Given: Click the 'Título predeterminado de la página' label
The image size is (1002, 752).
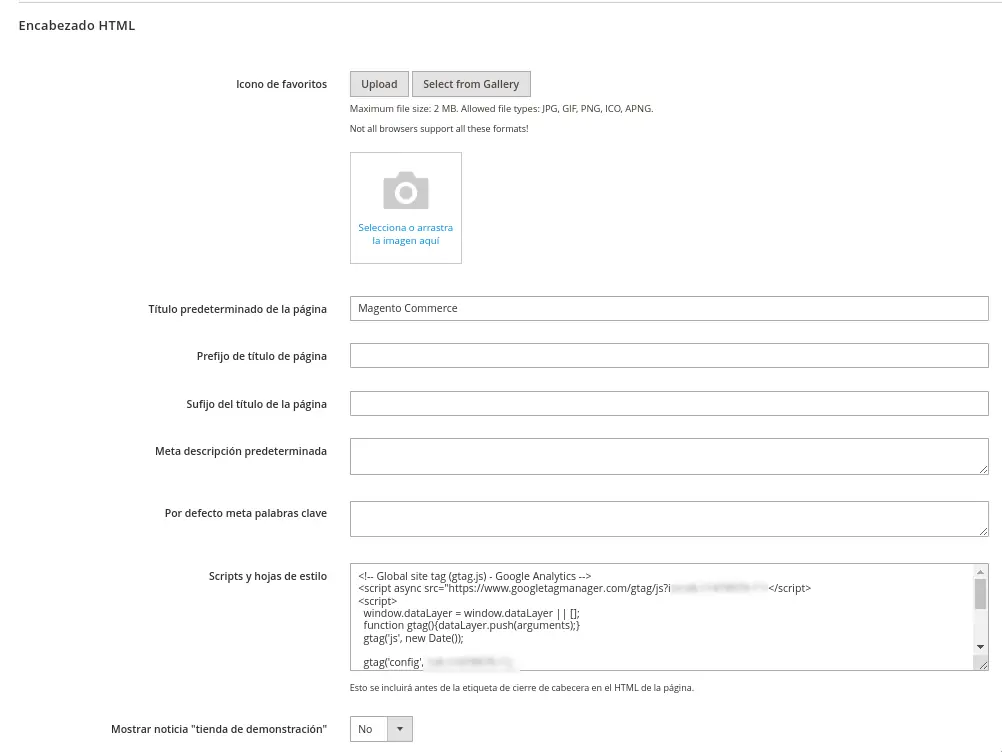Looking at the screenshot, I should click(x=237, y=309).
